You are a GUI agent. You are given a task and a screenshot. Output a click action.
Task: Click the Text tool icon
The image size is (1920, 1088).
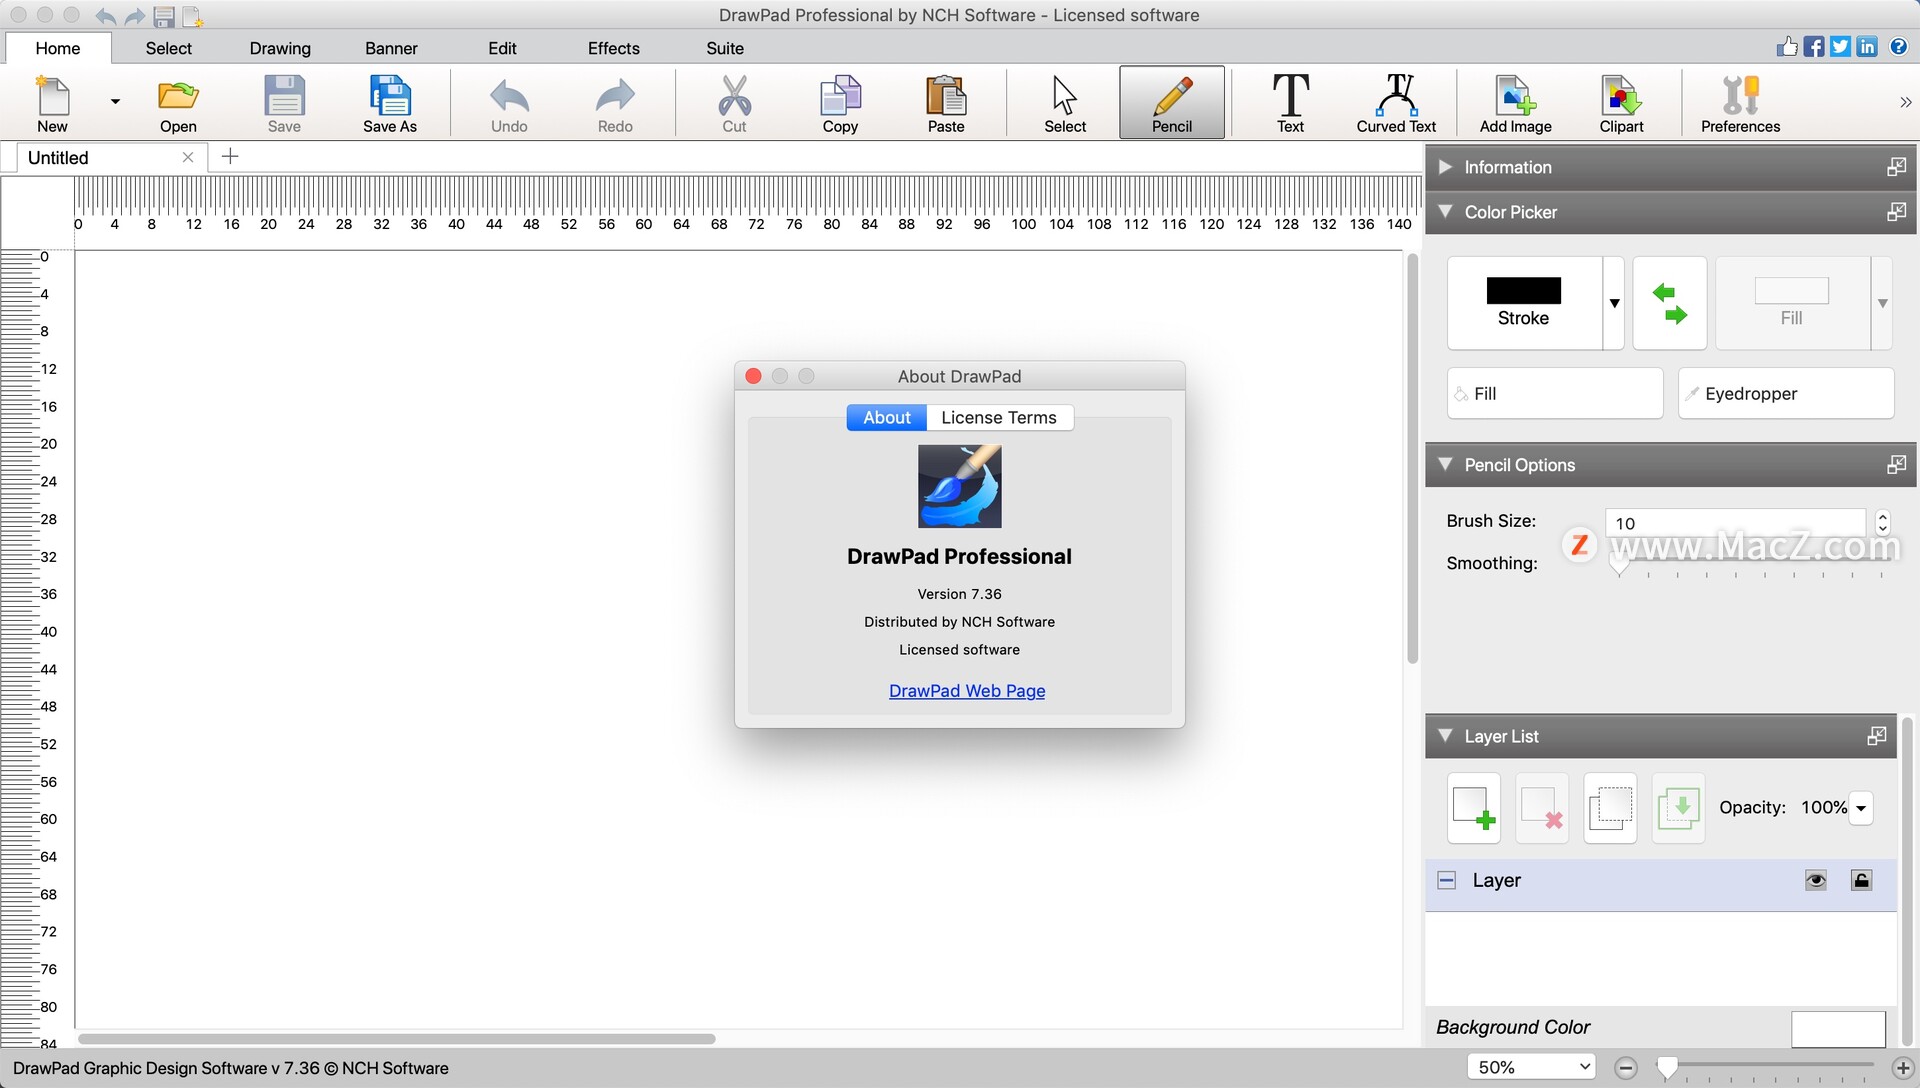point(1290,102)
